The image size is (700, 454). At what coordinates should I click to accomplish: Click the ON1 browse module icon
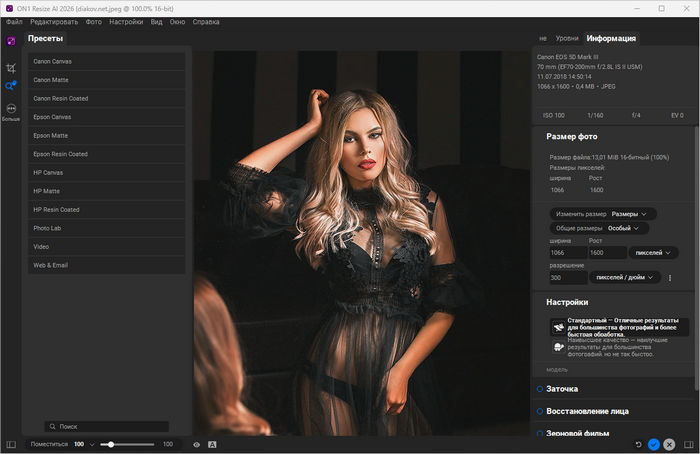coord(10,41)
